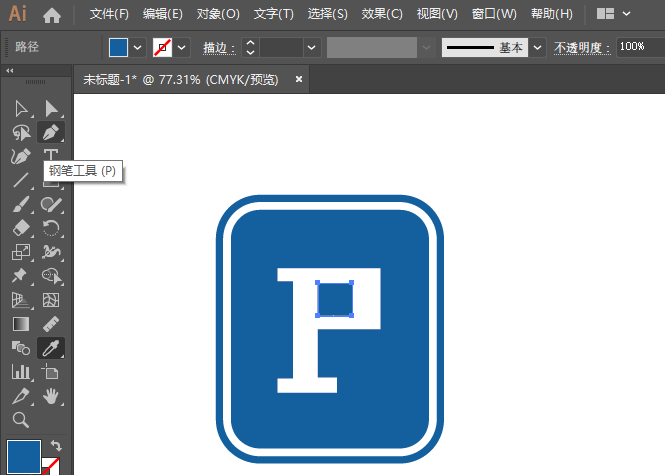Select the Zoom magnifier tool
The image size is (665, 475).
pyautogui.click(x=20, y=420)
